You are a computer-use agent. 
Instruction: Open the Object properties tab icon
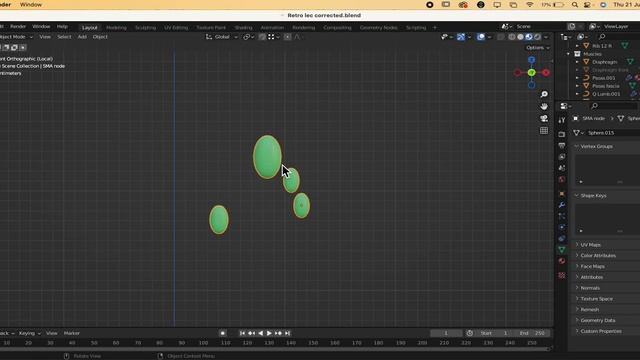point(562,194)
